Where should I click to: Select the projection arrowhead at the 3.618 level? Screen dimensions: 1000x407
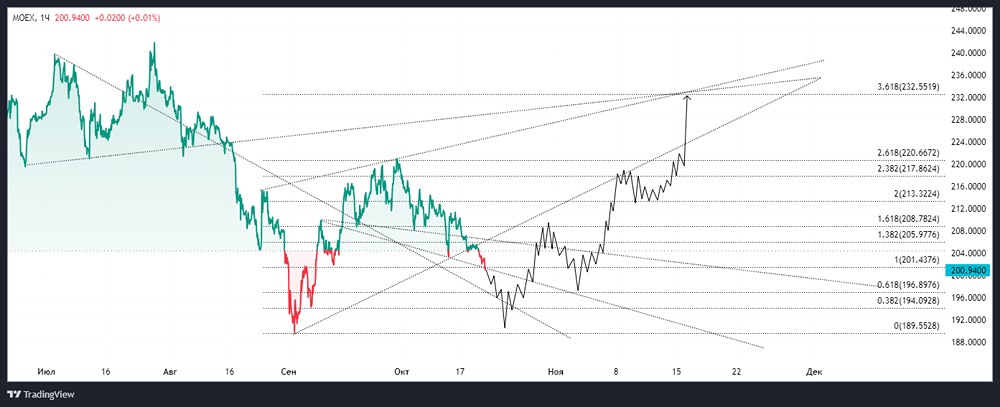click(687, 97)
